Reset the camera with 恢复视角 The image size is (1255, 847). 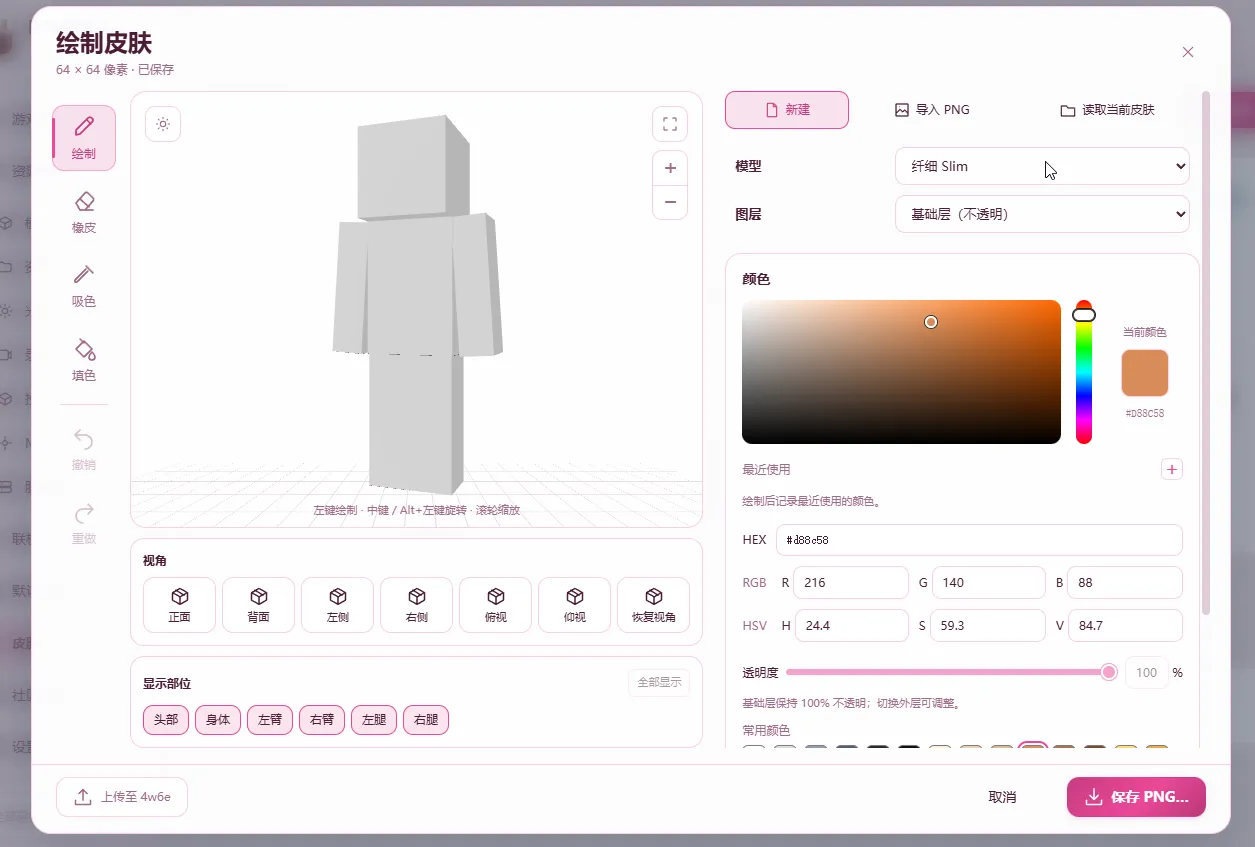(x=654, y=605)
